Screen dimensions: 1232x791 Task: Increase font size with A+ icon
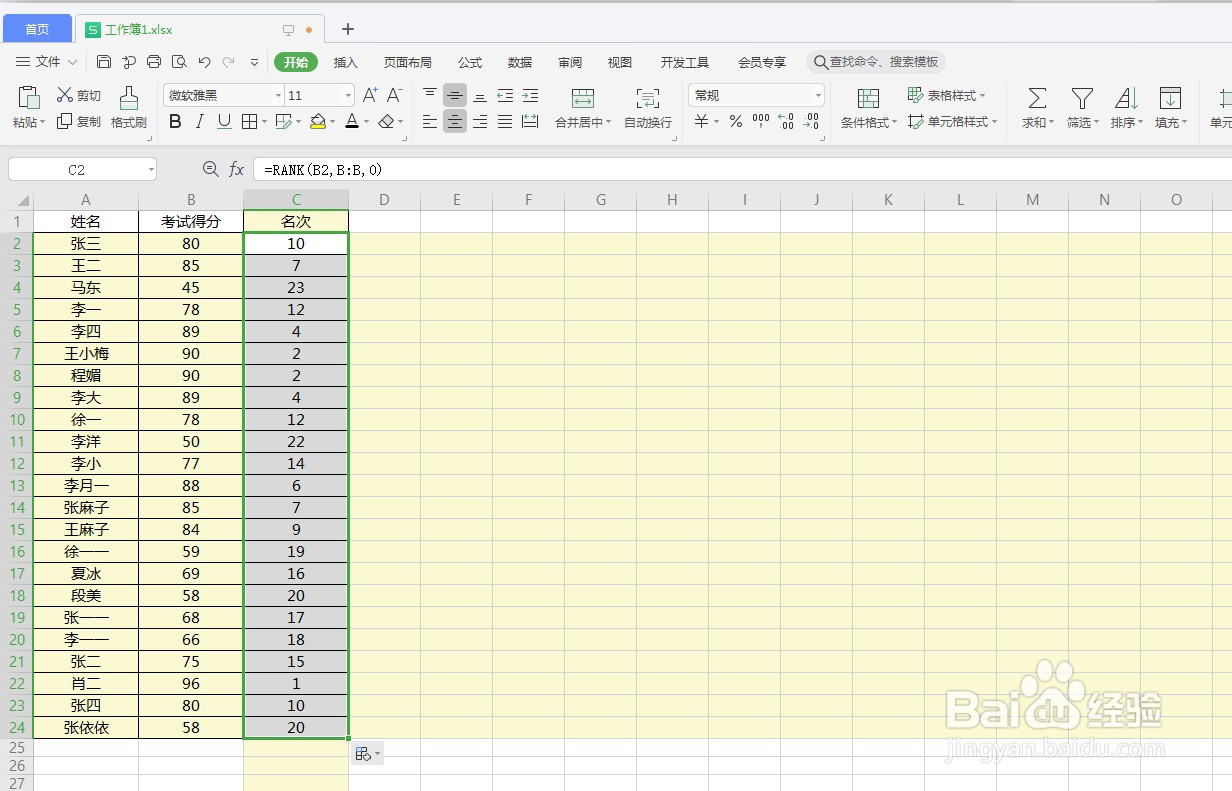(370, 95)
